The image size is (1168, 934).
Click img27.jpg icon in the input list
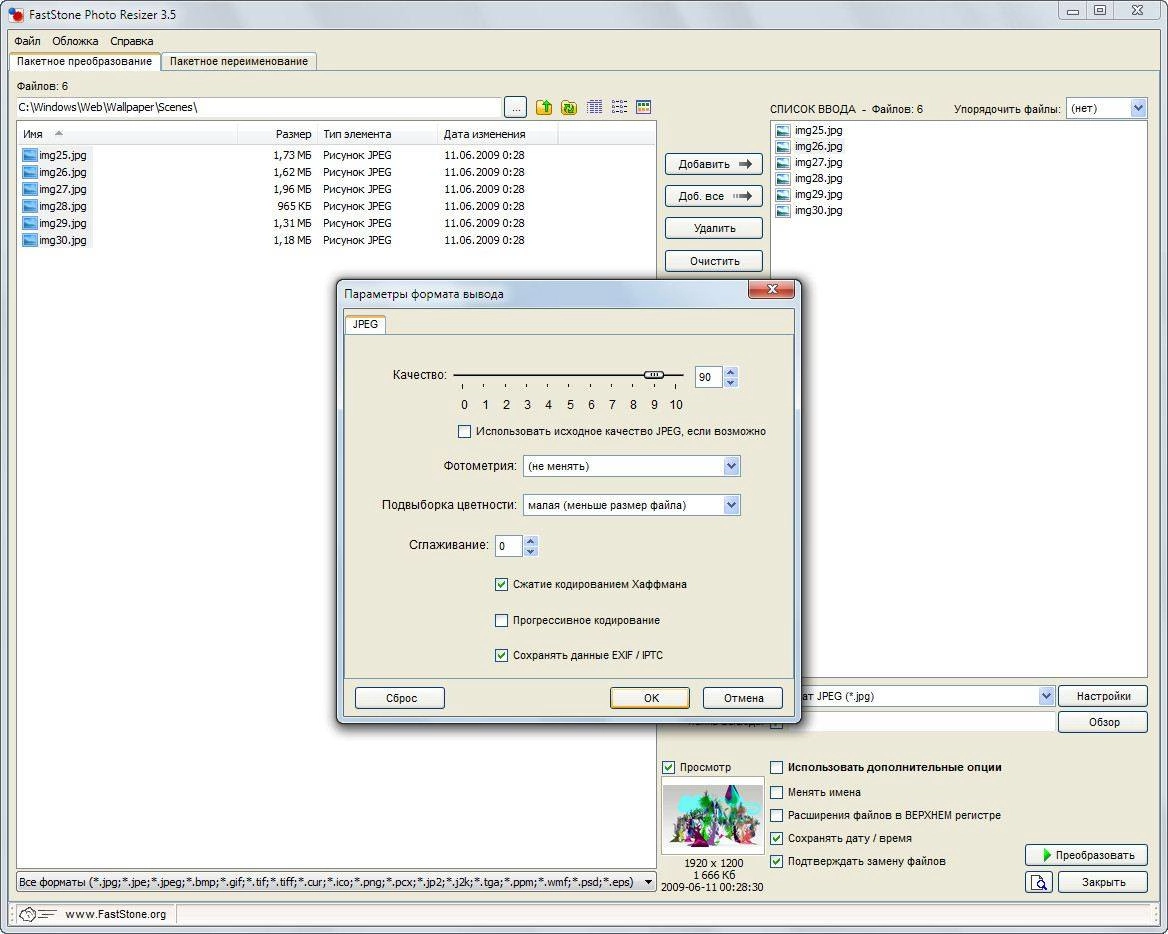coord(783,162)
